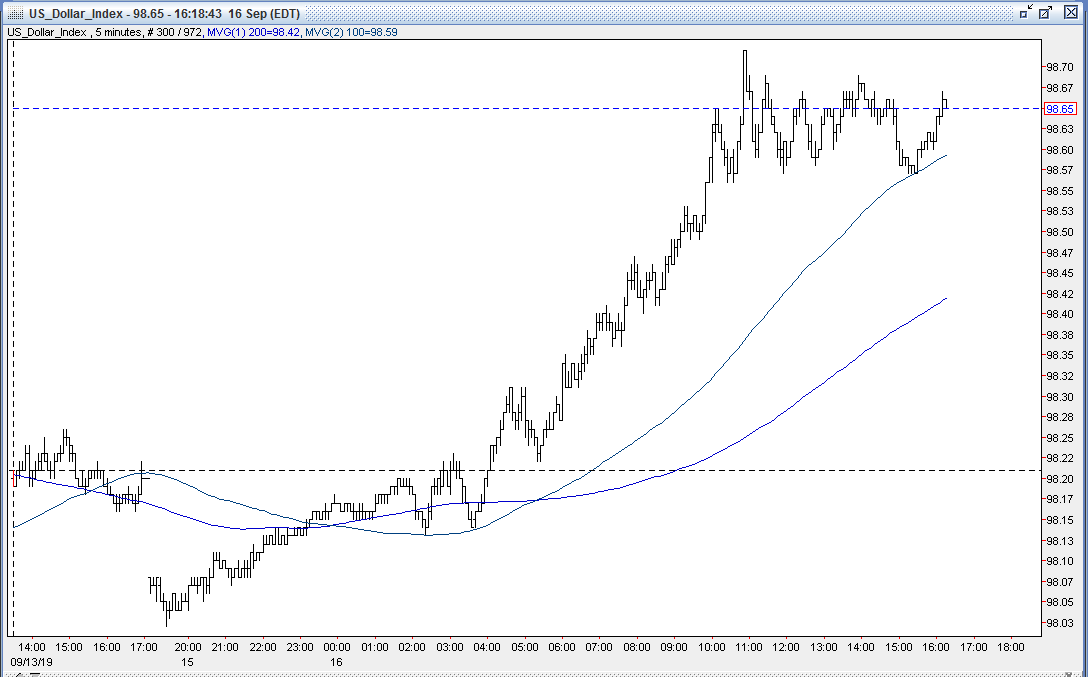1088x677 pixels.
Task: Click the 98.03 price axis label
Action: click(1060, 624)
